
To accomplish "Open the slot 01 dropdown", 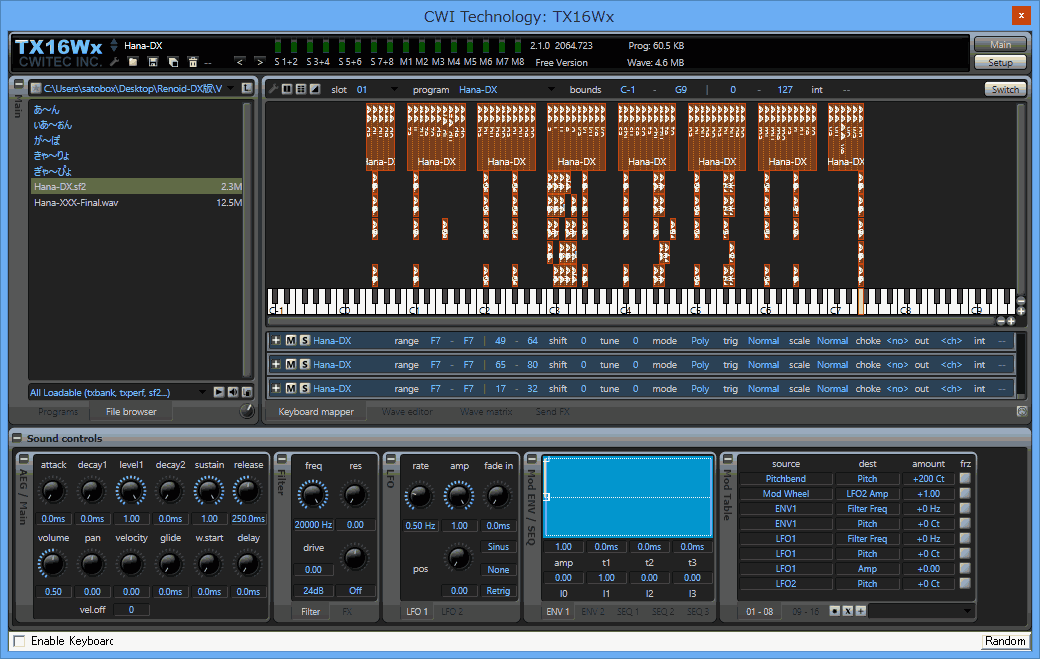I will (x=394, y=90).
